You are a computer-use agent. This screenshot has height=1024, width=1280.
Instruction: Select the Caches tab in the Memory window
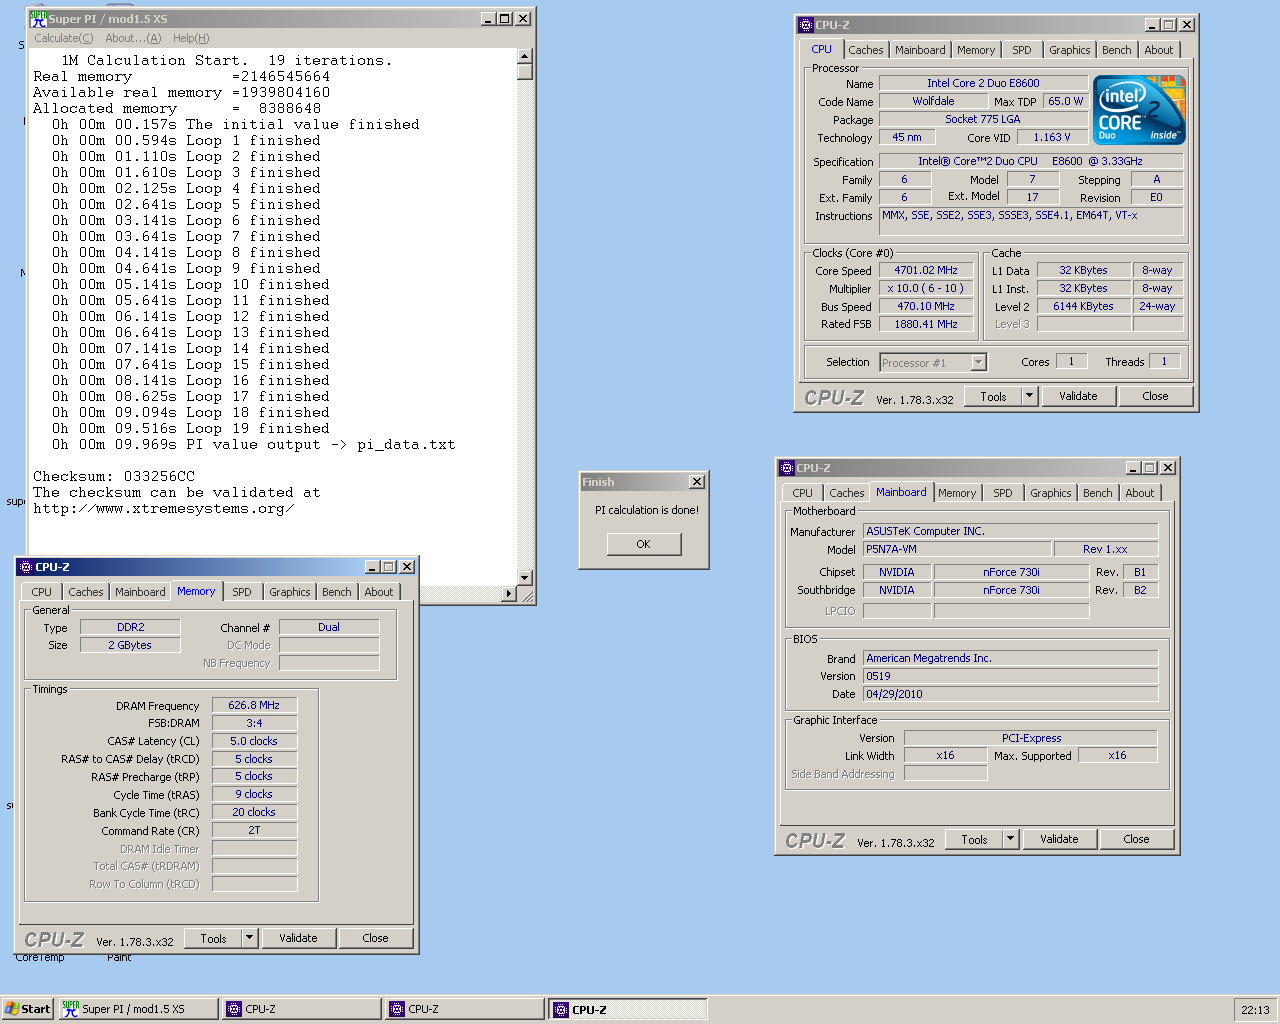pos(86,592)
